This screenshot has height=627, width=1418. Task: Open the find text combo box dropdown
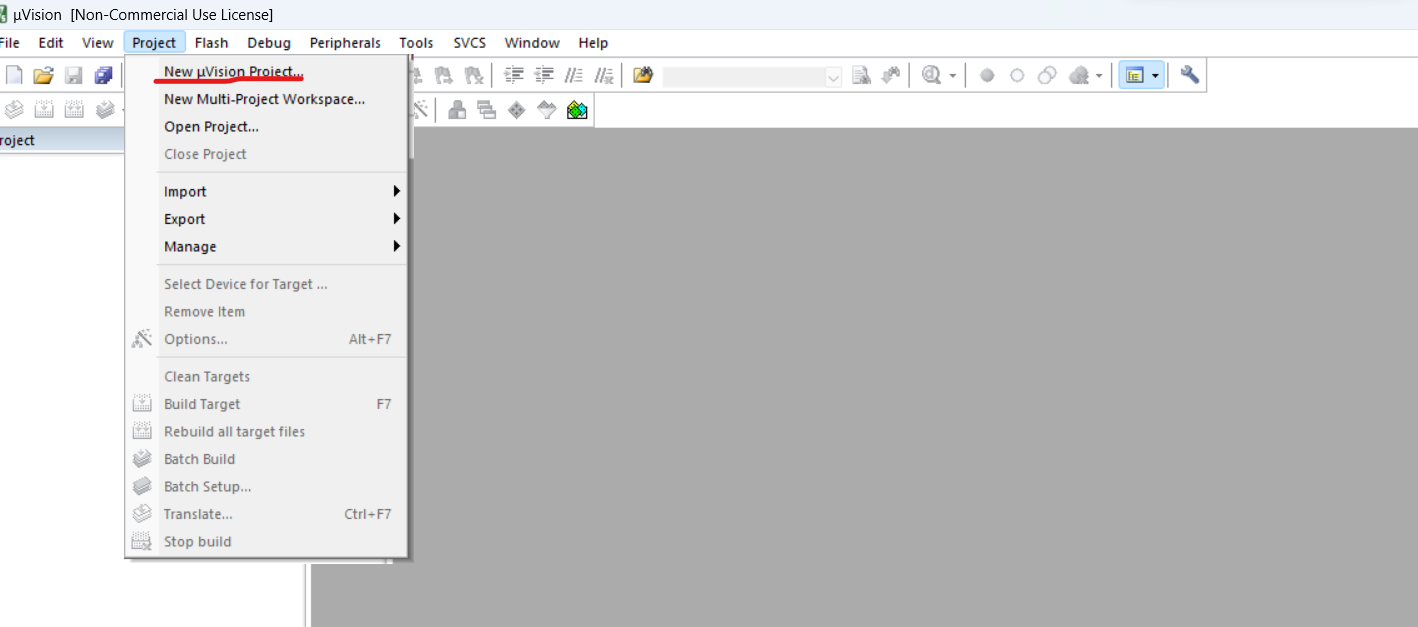(834, 76)
